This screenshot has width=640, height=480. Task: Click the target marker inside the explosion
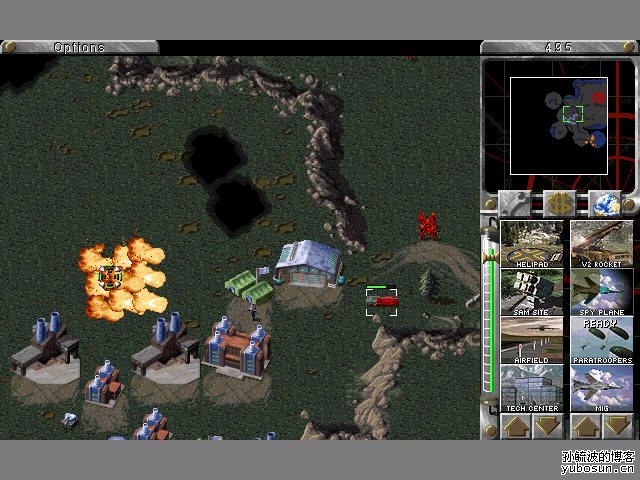point(110,278)
